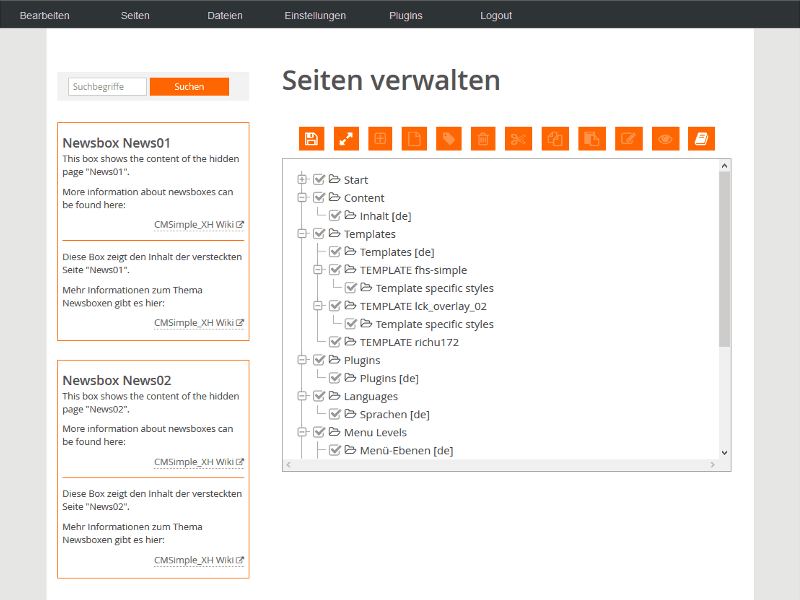Click the folder icon beside Menu Levels

[x=334, y=432]
